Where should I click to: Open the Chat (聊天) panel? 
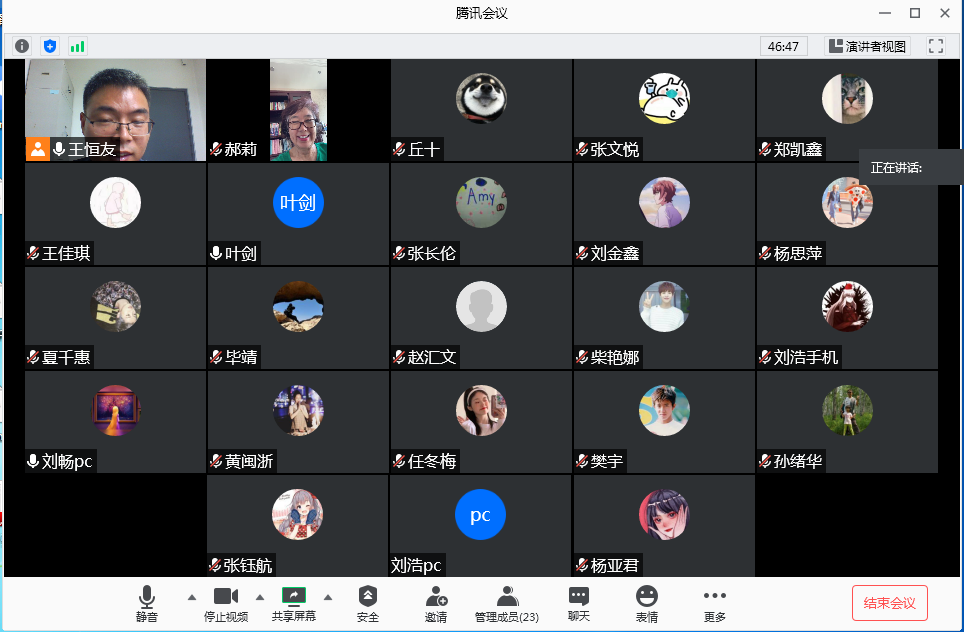coord(579,604)
